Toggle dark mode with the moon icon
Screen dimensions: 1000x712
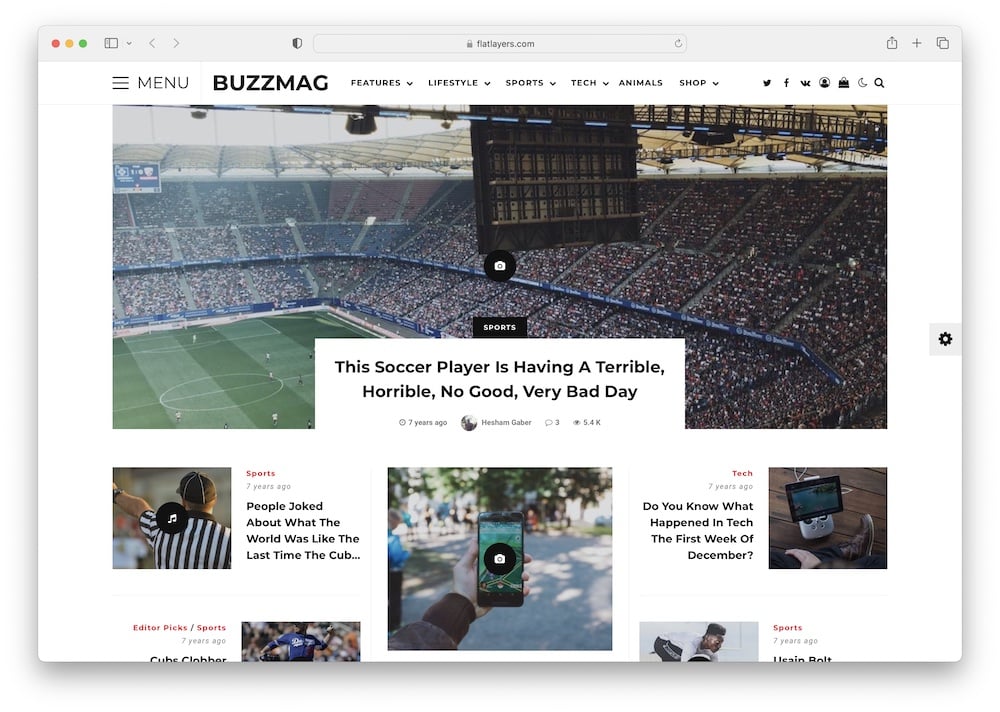[862, 82]
